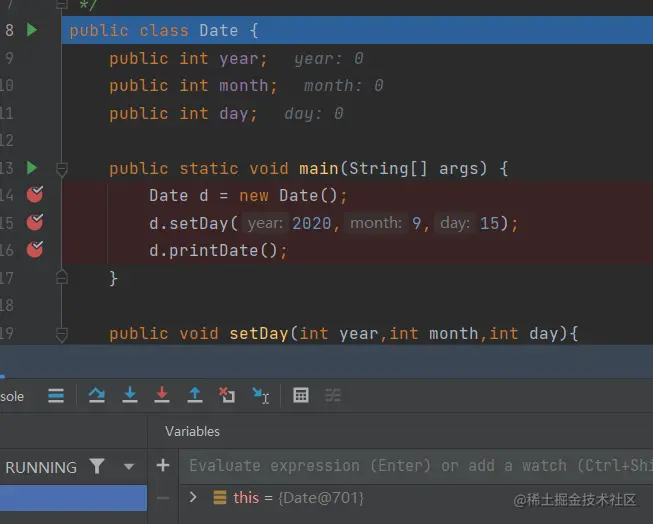Click the class name 'Date' on line 8
This screenshot has width=653, height=524.
point(219,30)
